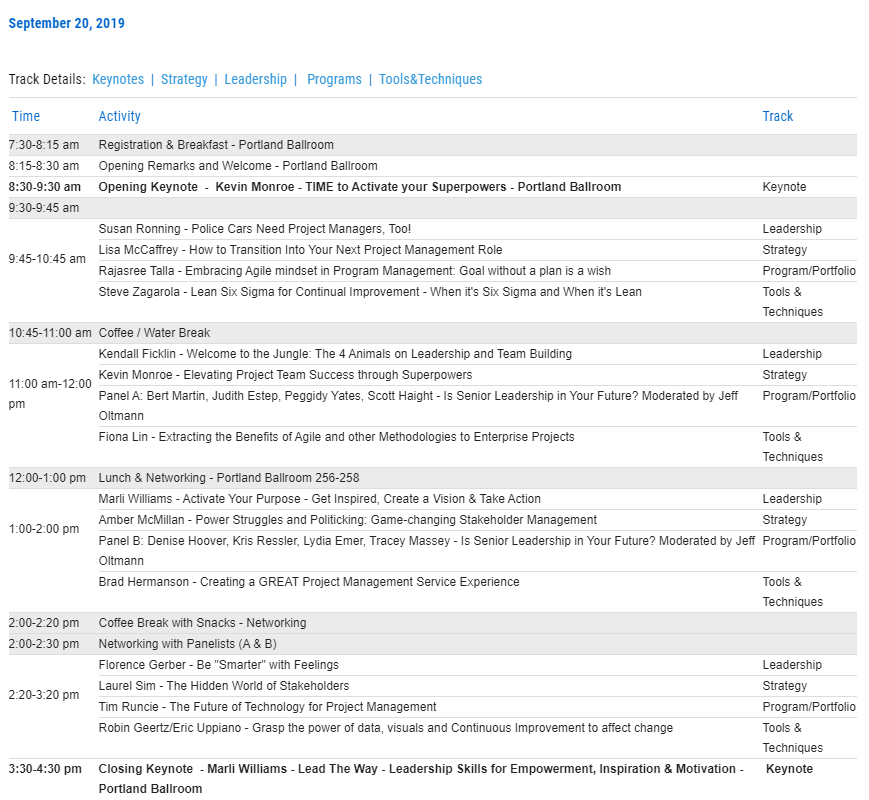Select Fiona Lin's Agile benefits session
Image resolution: width=869 pixels, height=800 pixels.
[x=336, y=437]
